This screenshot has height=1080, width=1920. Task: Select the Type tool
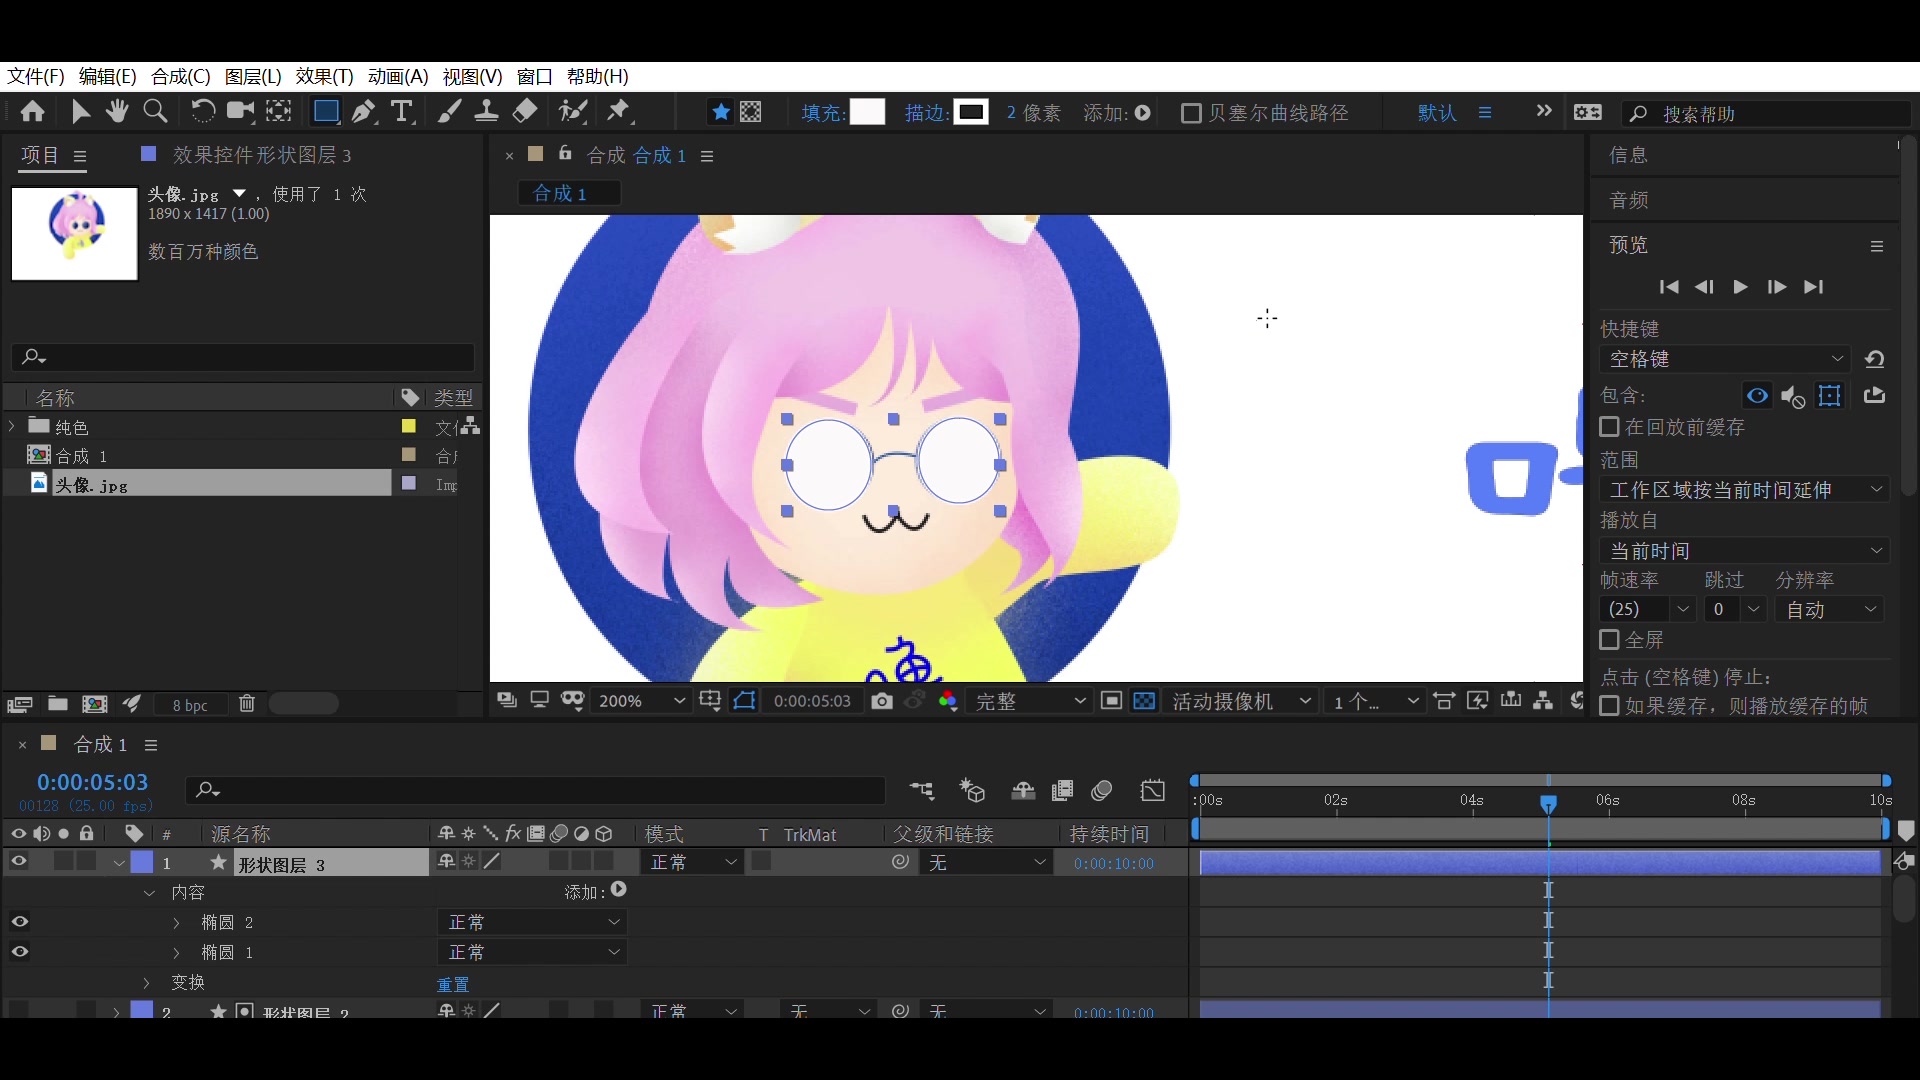point(402,112)
